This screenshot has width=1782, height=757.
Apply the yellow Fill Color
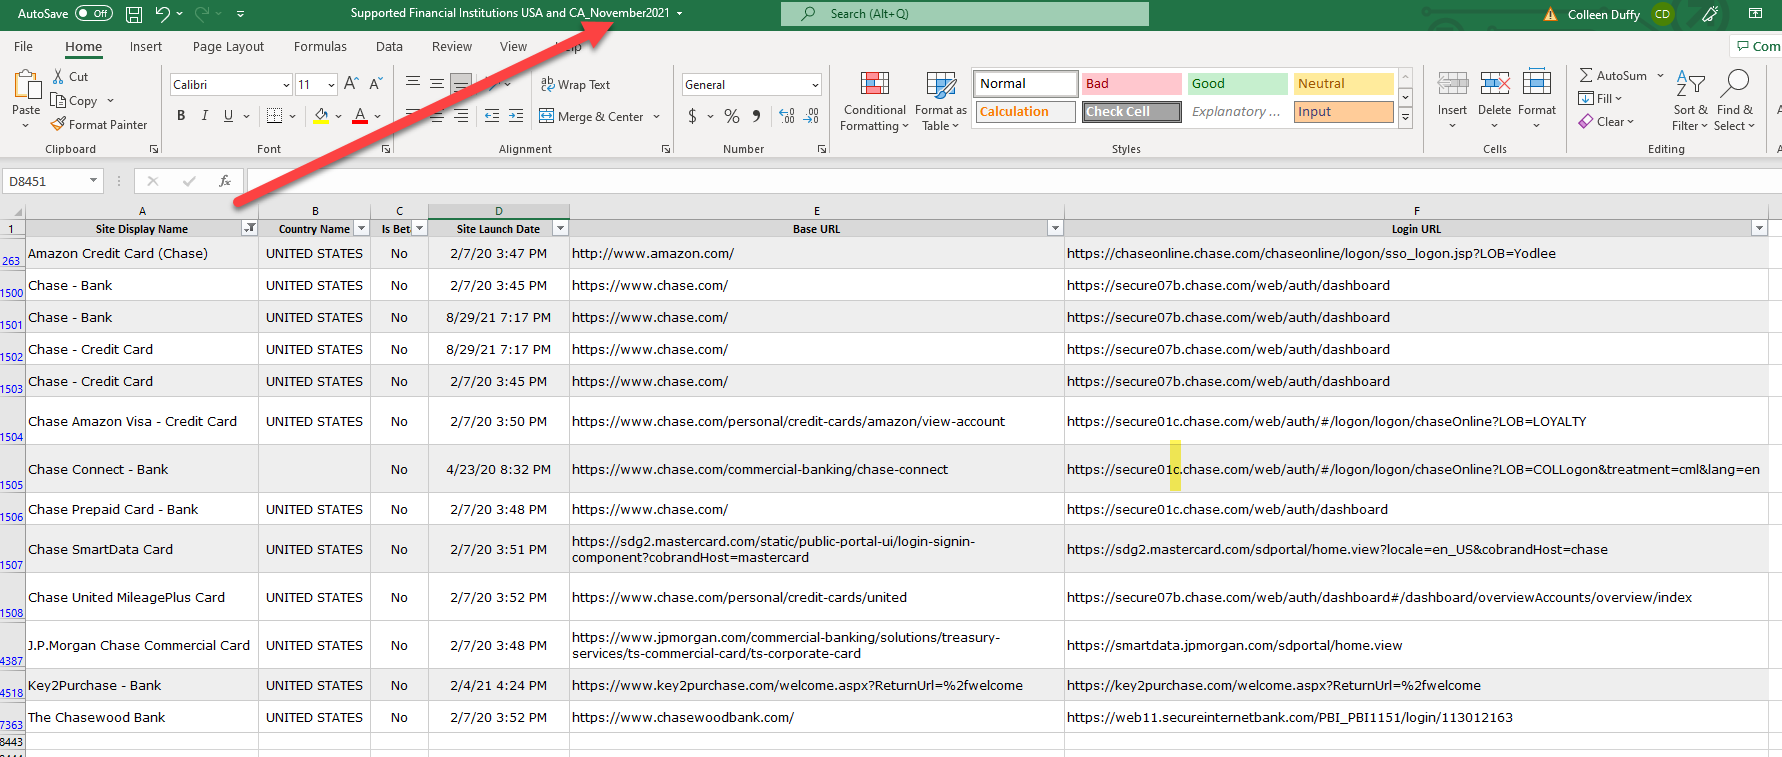pyautogui.click(x=321, y=116)
